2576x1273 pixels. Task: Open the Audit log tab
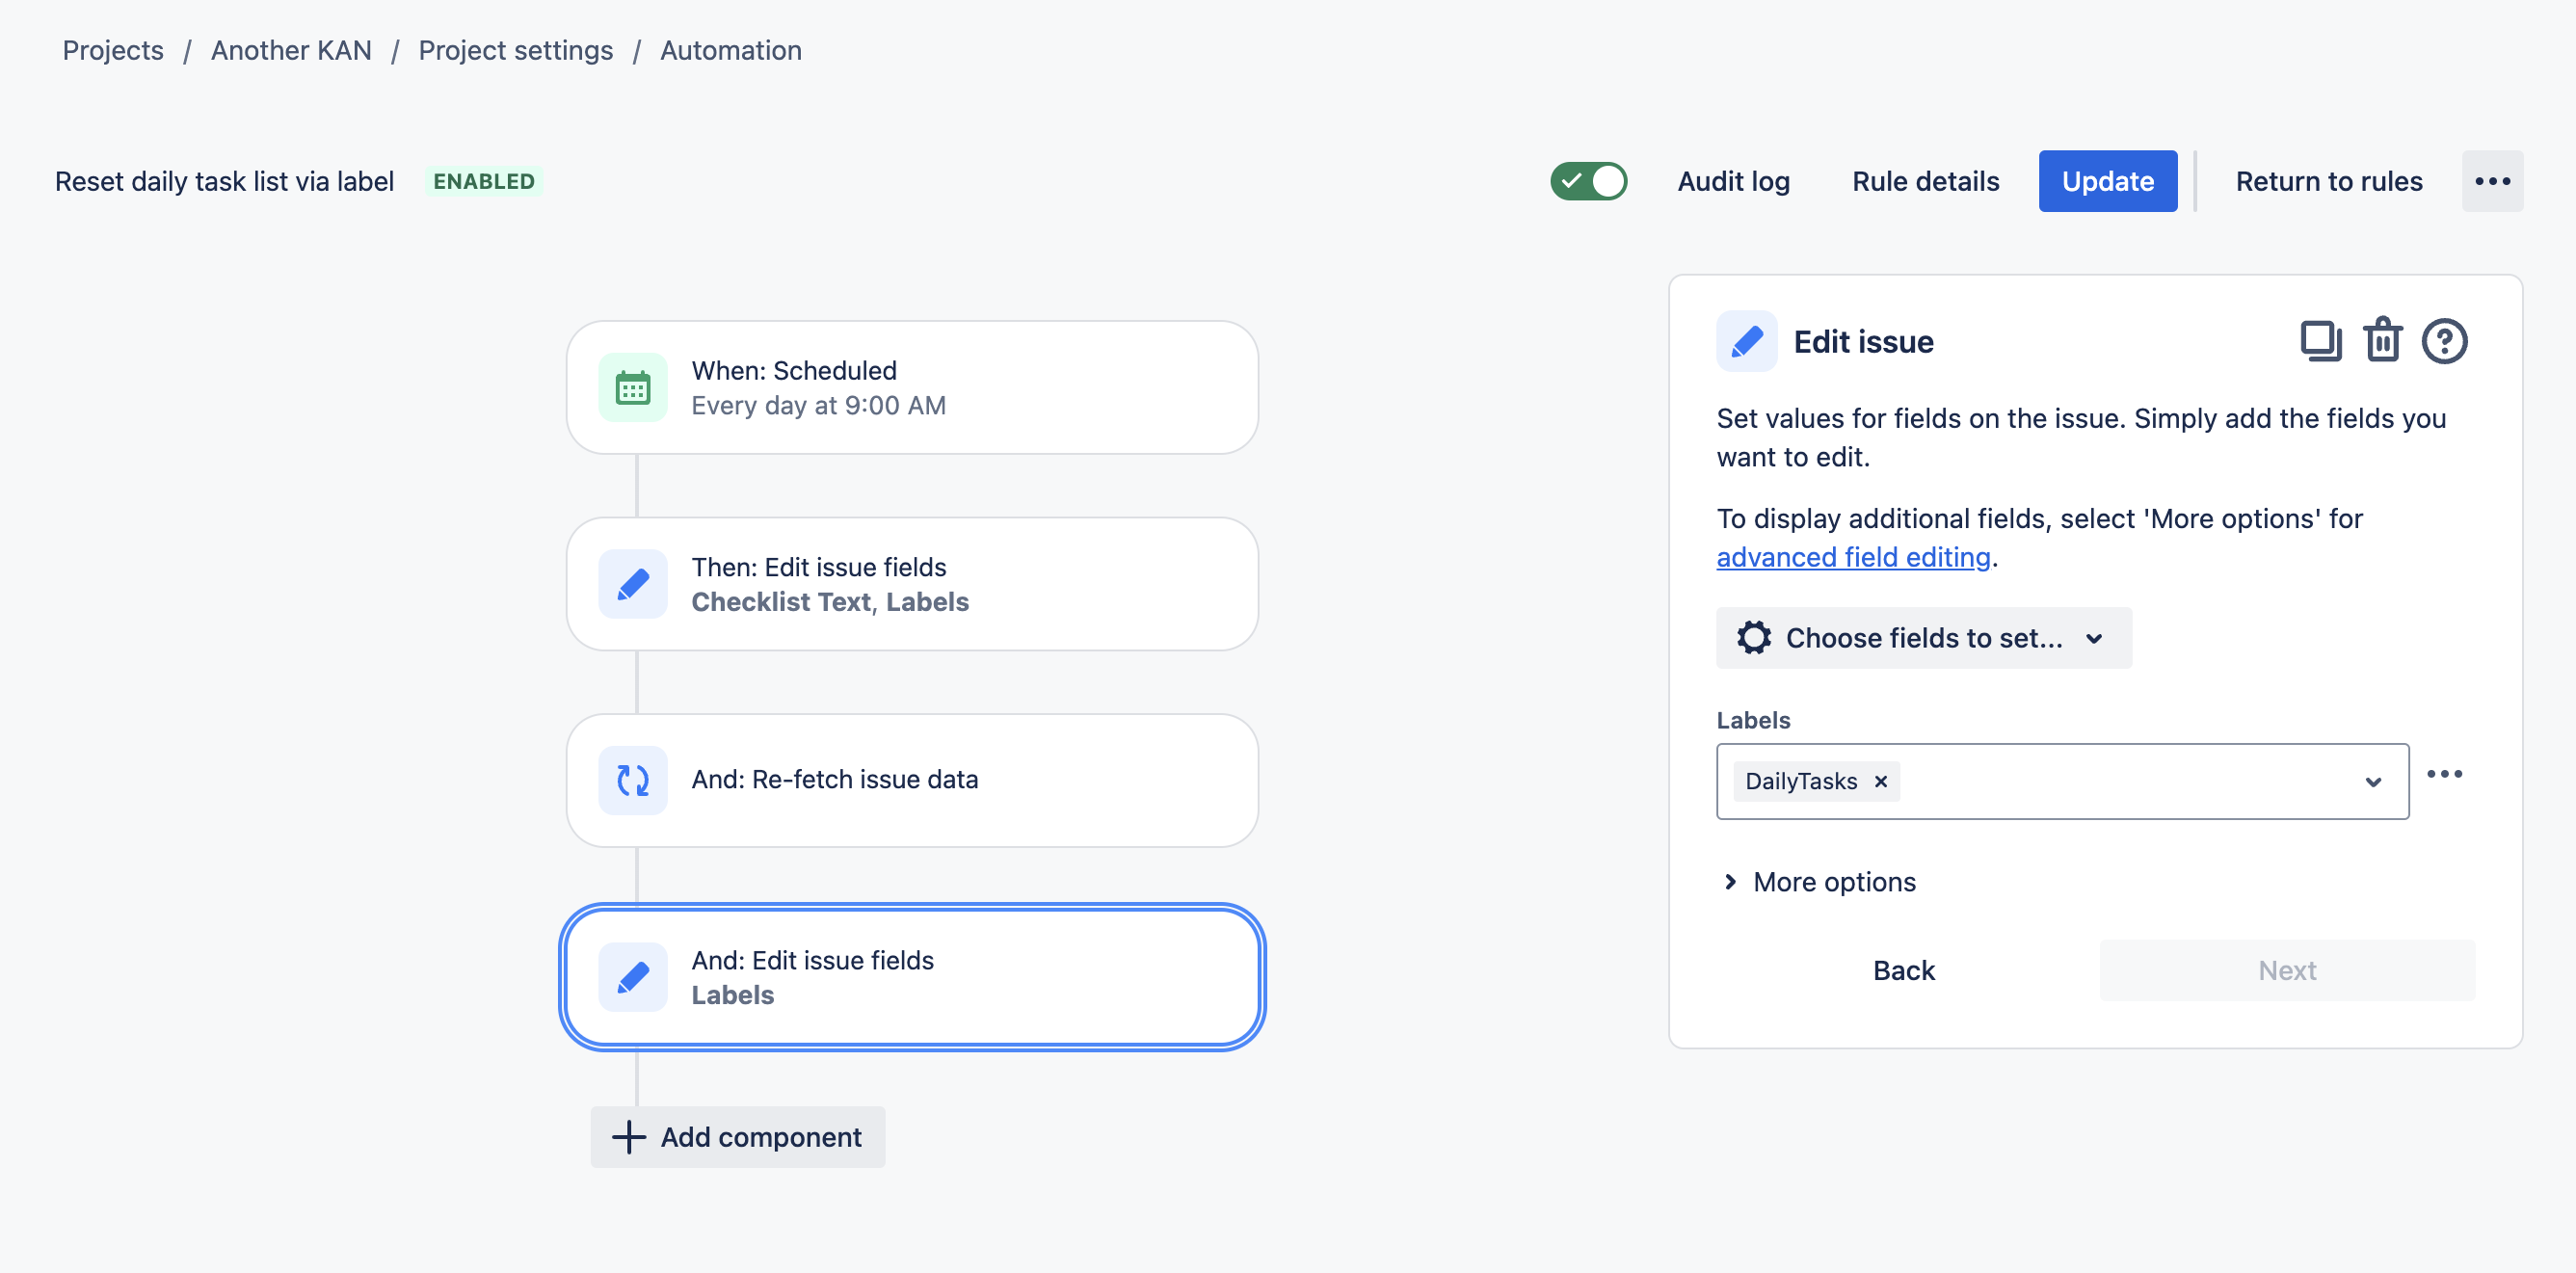point(1733,181)
